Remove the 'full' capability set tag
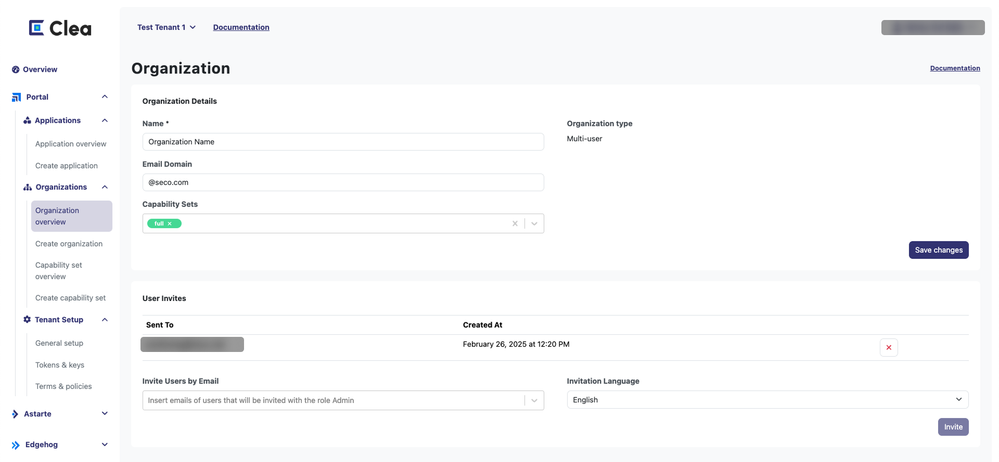The width and height of the screenshot is (999, 462). [x=170, y=224]
